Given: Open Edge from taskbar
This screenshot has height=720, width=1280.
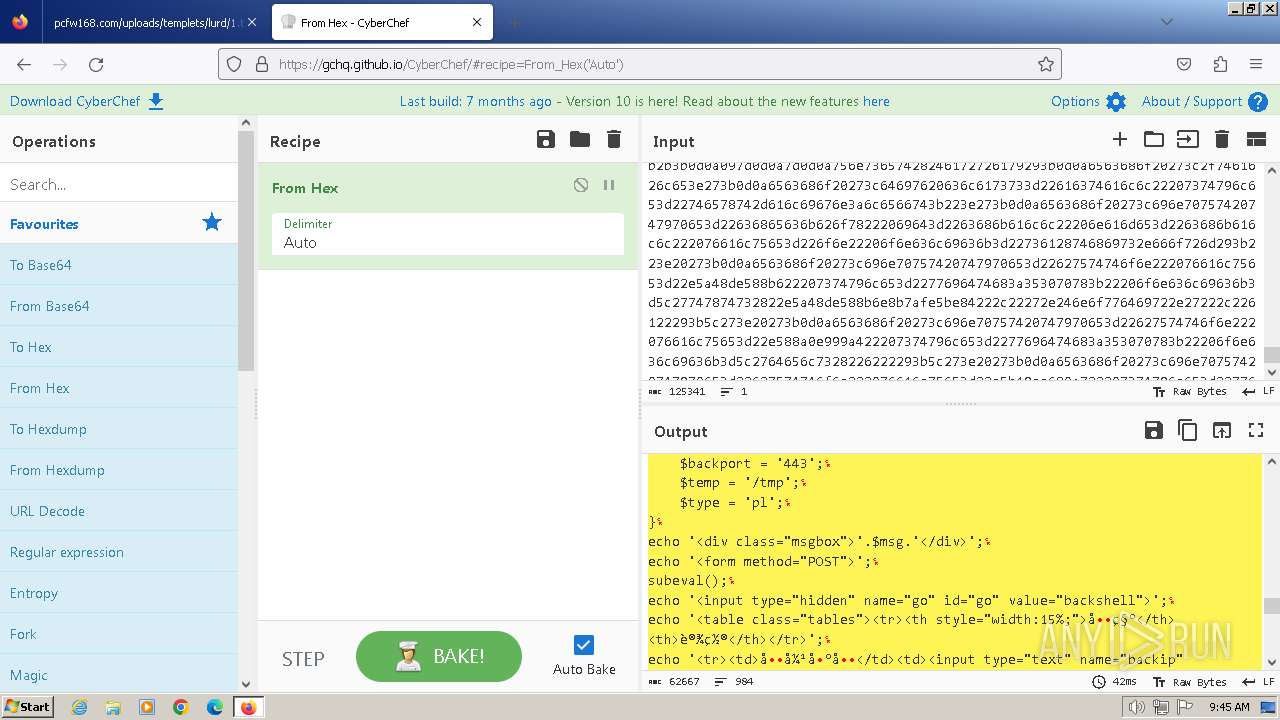Looking at the screenshot, I should (x=214, y=707).
